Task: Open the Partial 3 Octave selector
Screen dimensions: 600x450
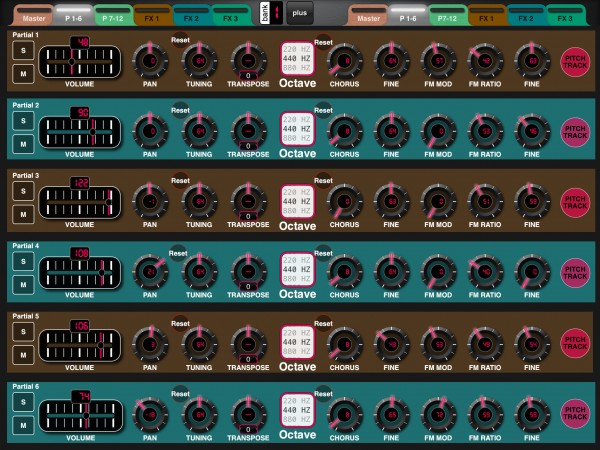Action: (297, 201)
